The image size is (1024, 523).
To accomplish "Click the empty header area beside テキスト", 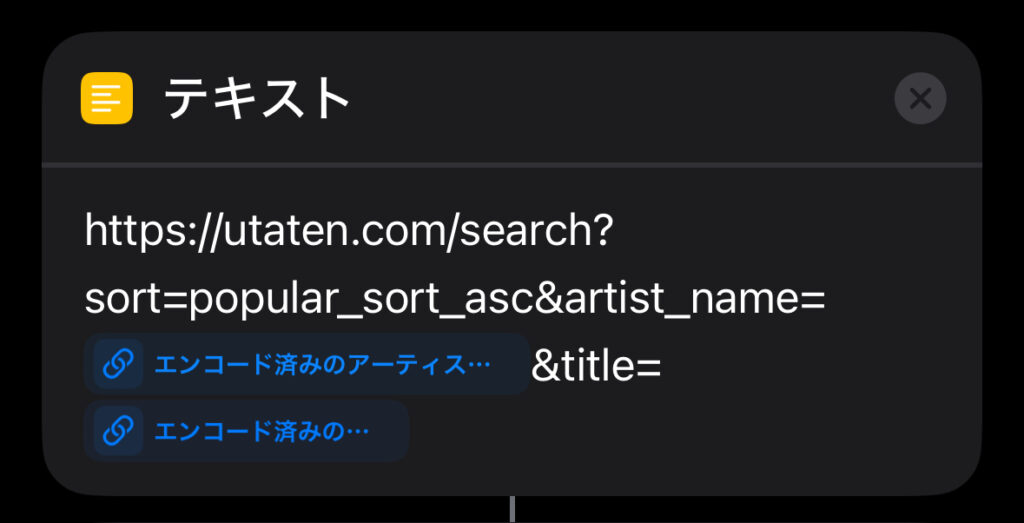I will coord(620,99).
